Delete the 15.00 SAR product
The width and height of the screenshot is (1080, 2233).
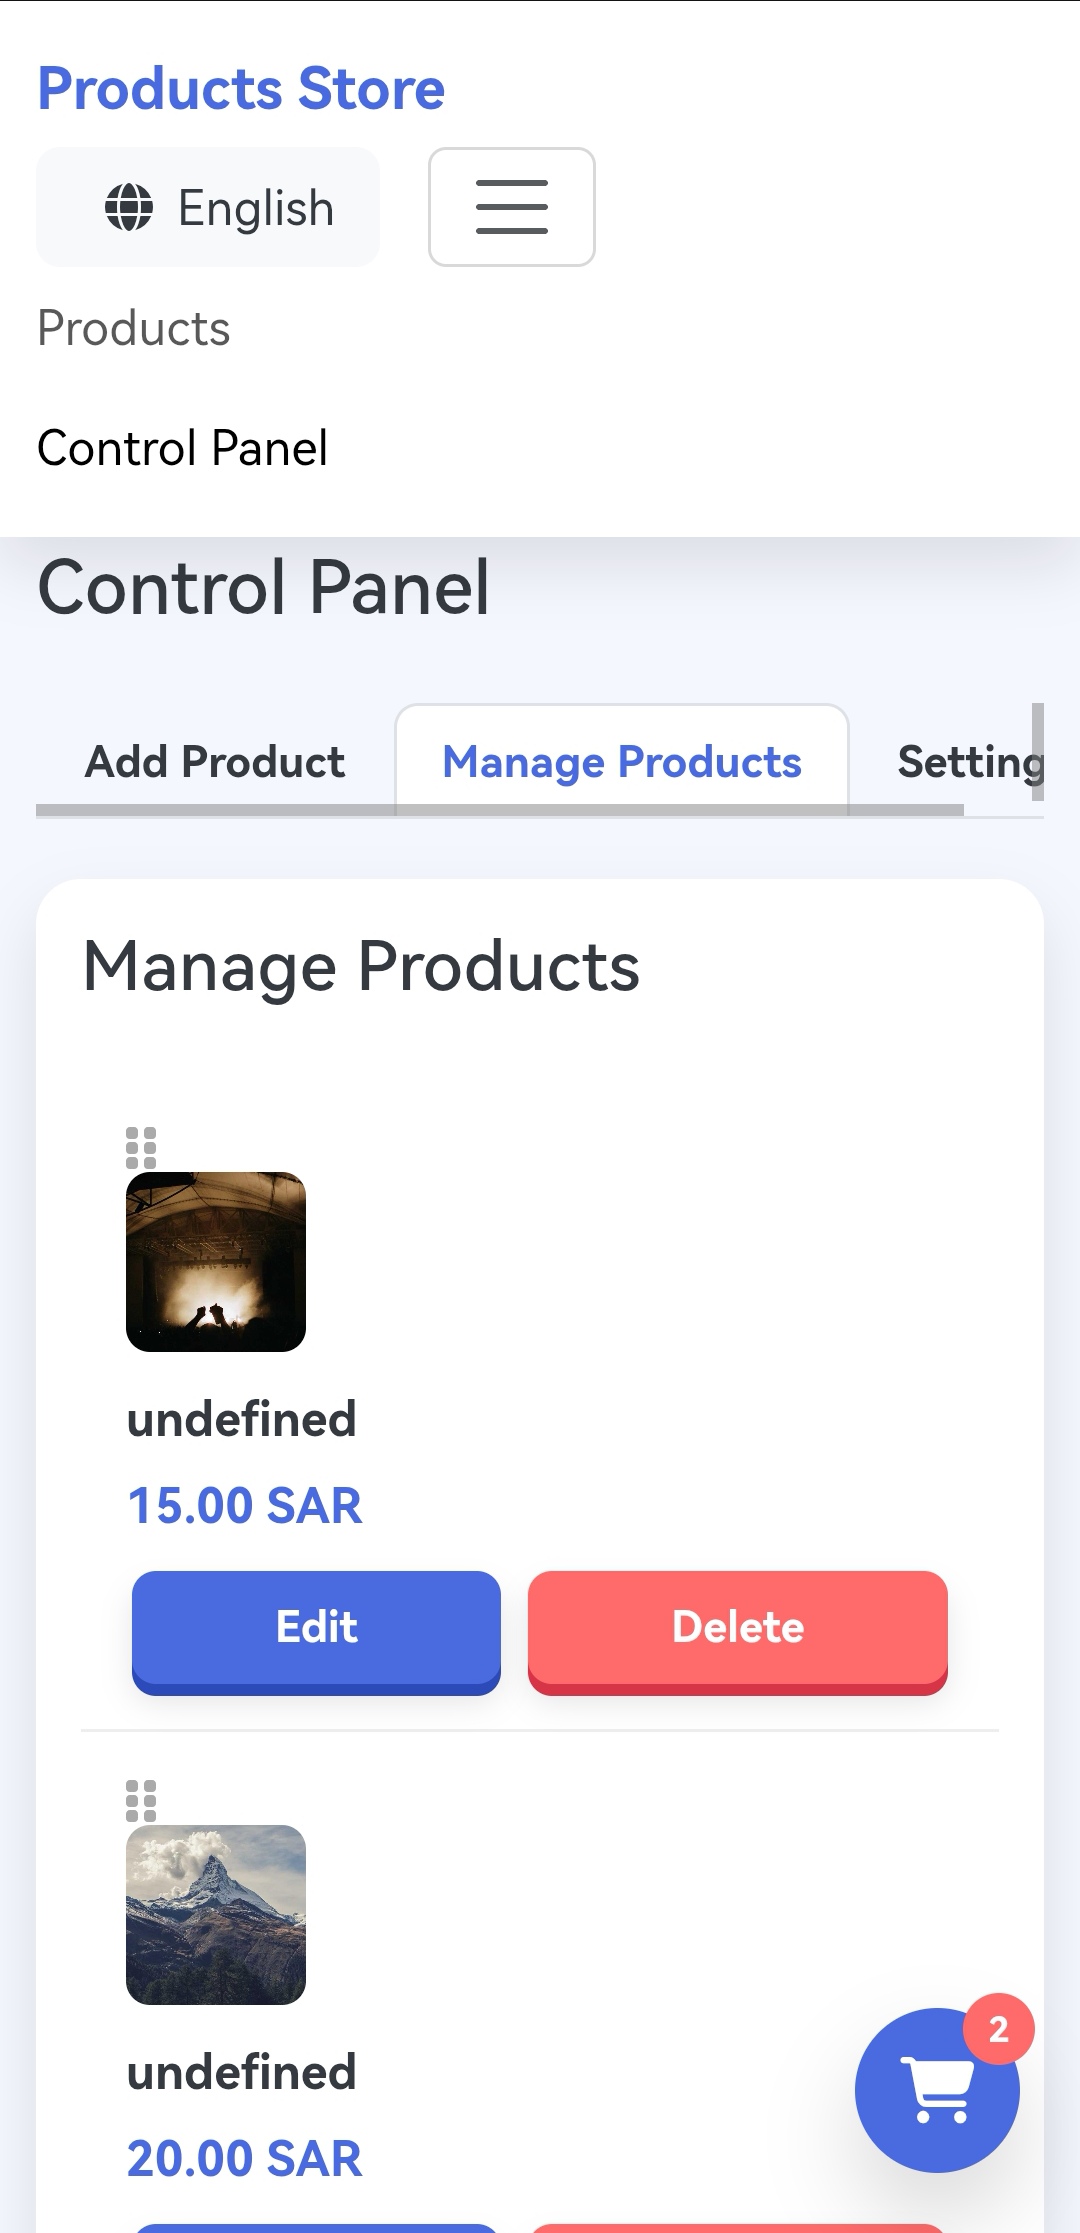click(x=737, y=1628)
